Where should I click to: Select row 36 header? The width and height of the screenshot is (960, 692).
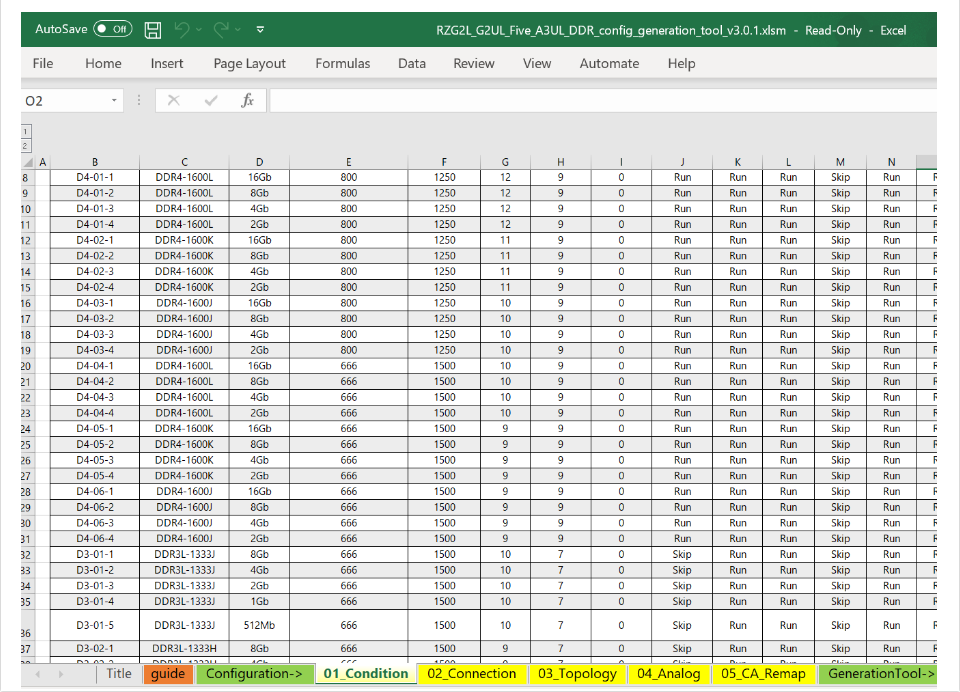coord(28,625)
